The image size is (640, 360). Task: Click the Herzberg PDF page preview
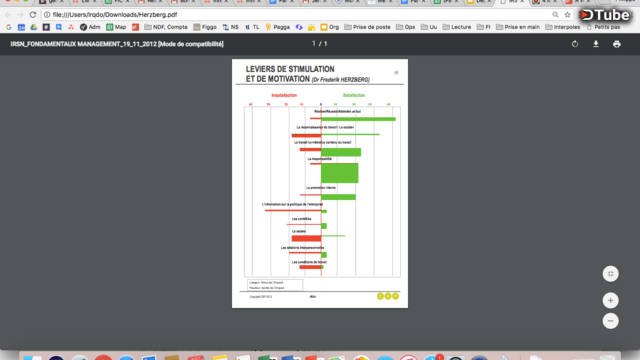(x=320, y=184)
